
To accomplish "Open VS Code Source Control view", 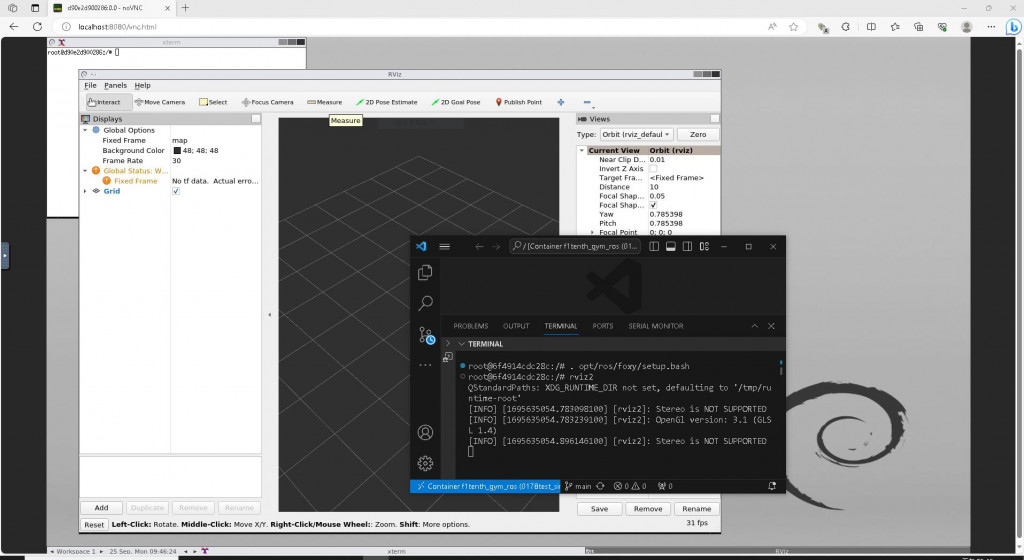I will (426, 335).
